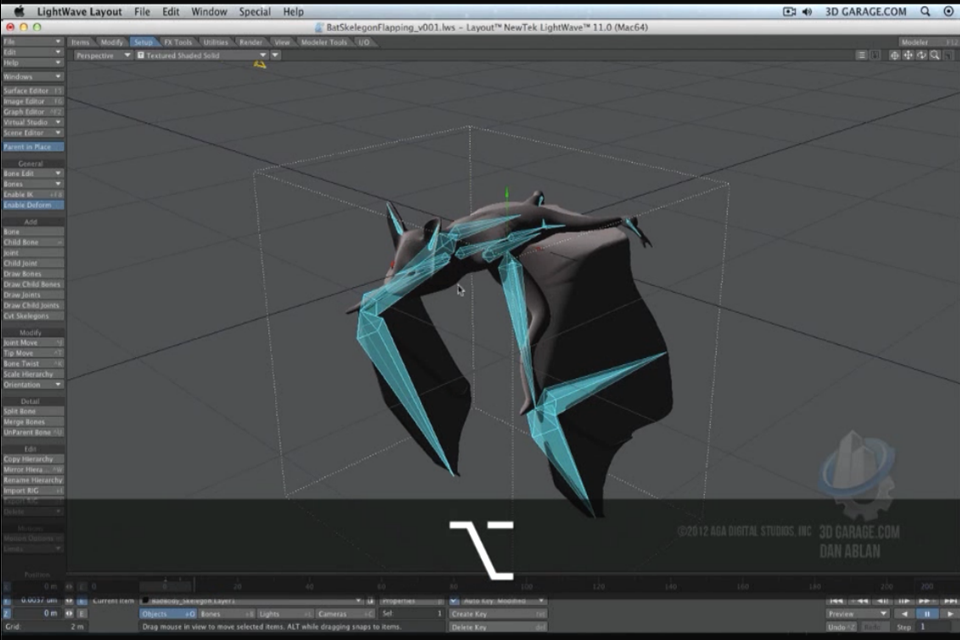This screenshot has width=960, height=640.
Task: Open the Window menu in menu bar
Action: [209, 12]
